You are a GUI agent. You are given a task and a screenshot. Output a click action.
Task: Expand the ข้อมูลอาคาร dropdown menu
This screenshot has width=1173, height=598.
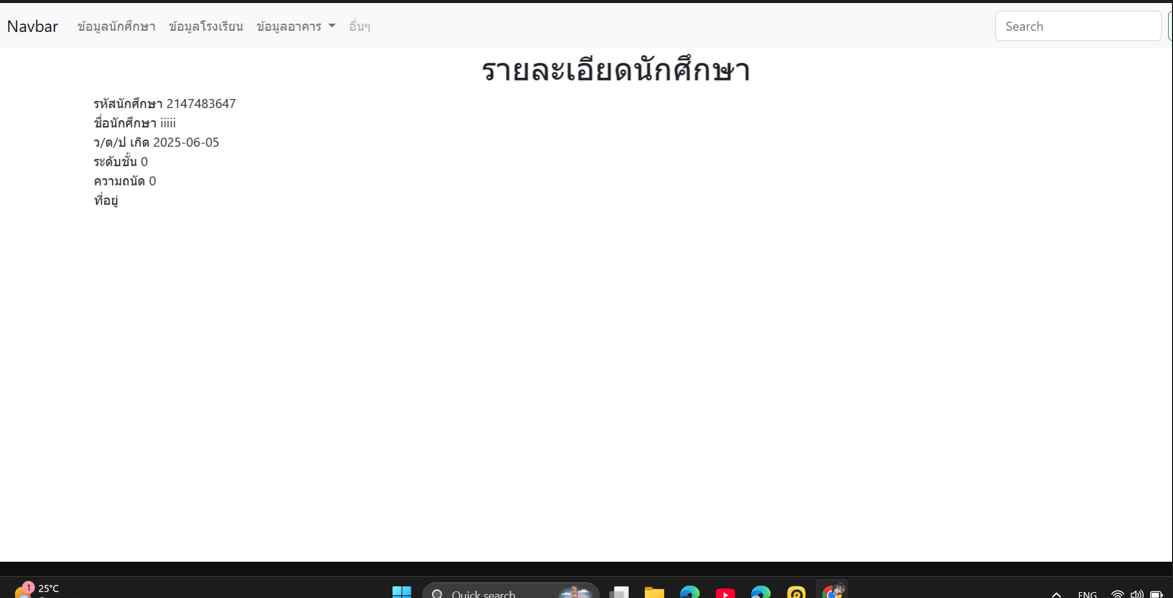[x=295, y=26]
